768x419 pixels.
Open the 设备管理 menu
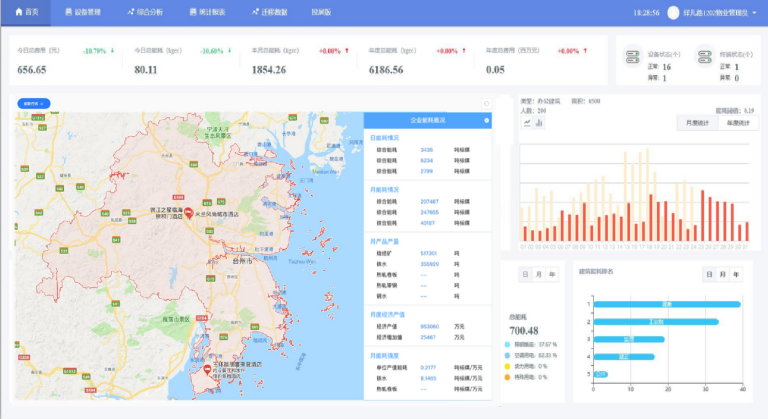pyautogui.click(x=83, y=12)
